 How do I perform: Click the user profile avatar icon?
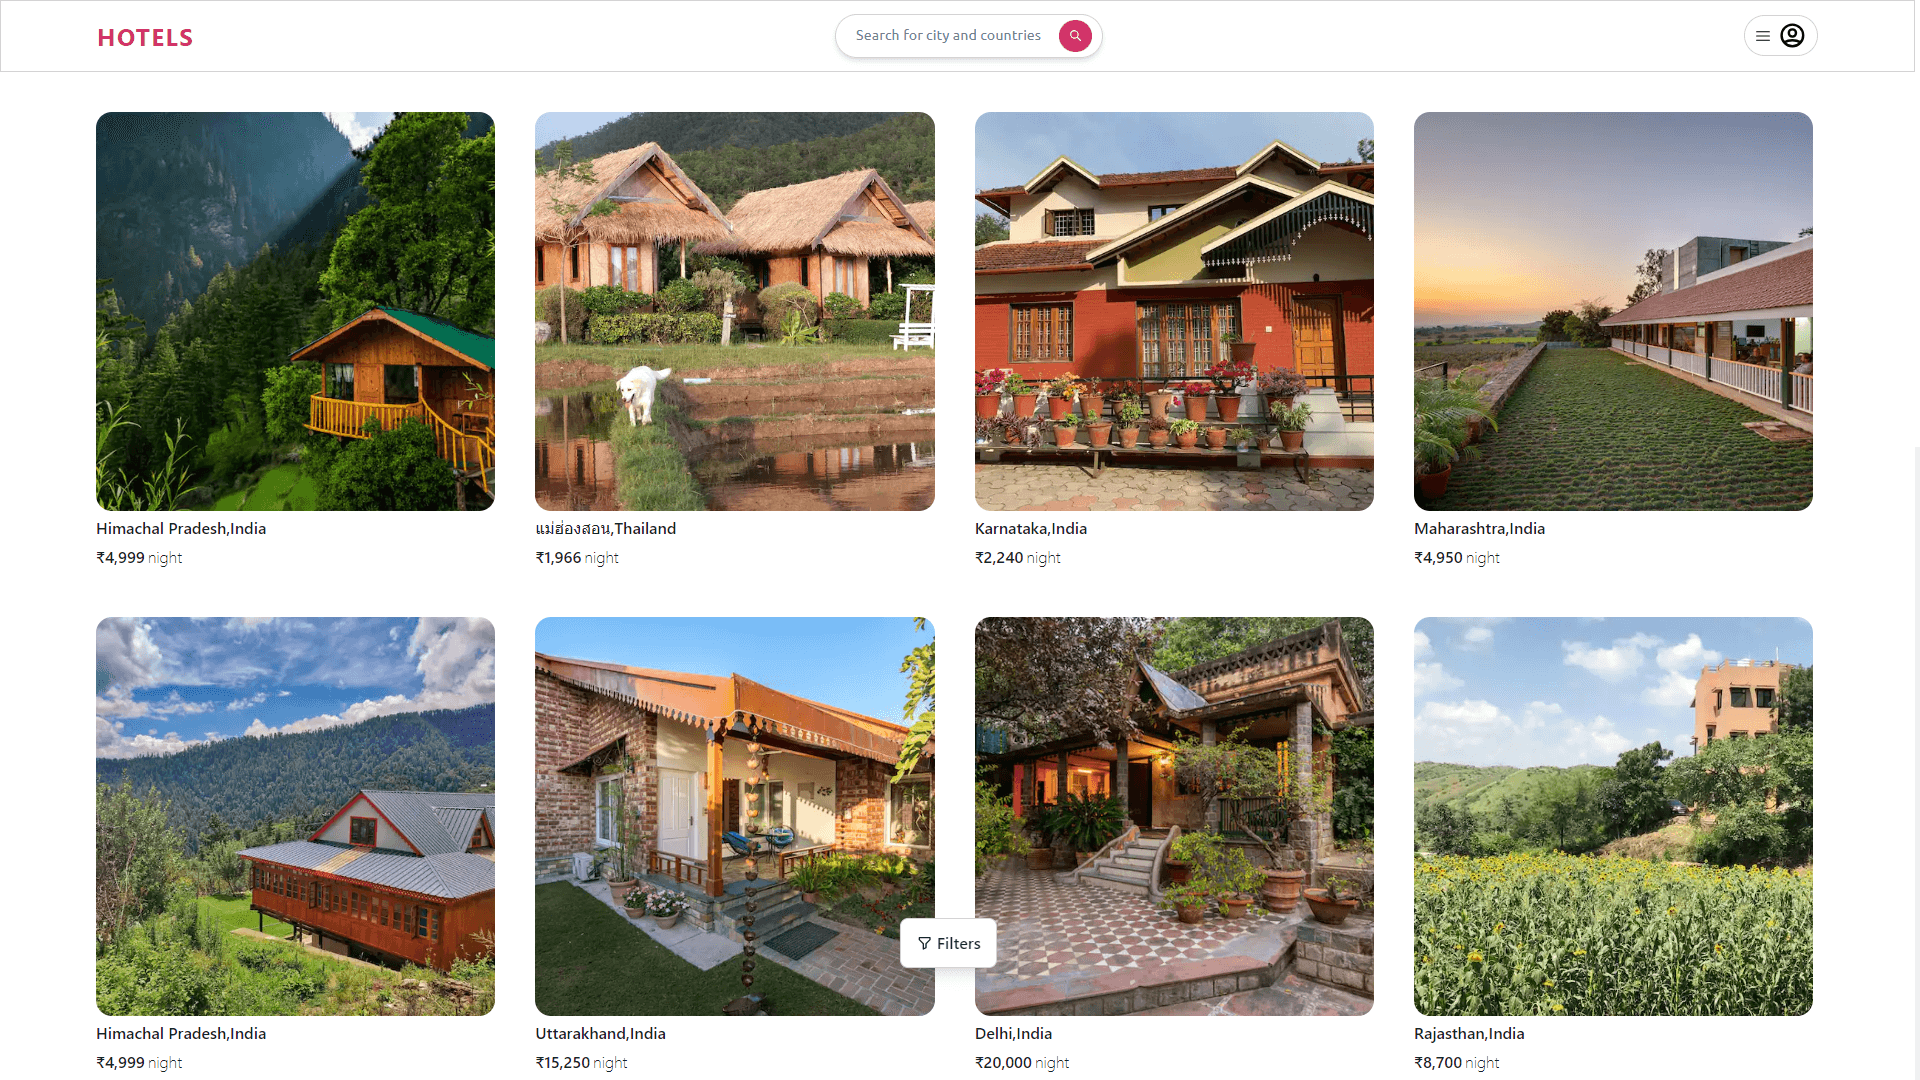coord(1792,36)
